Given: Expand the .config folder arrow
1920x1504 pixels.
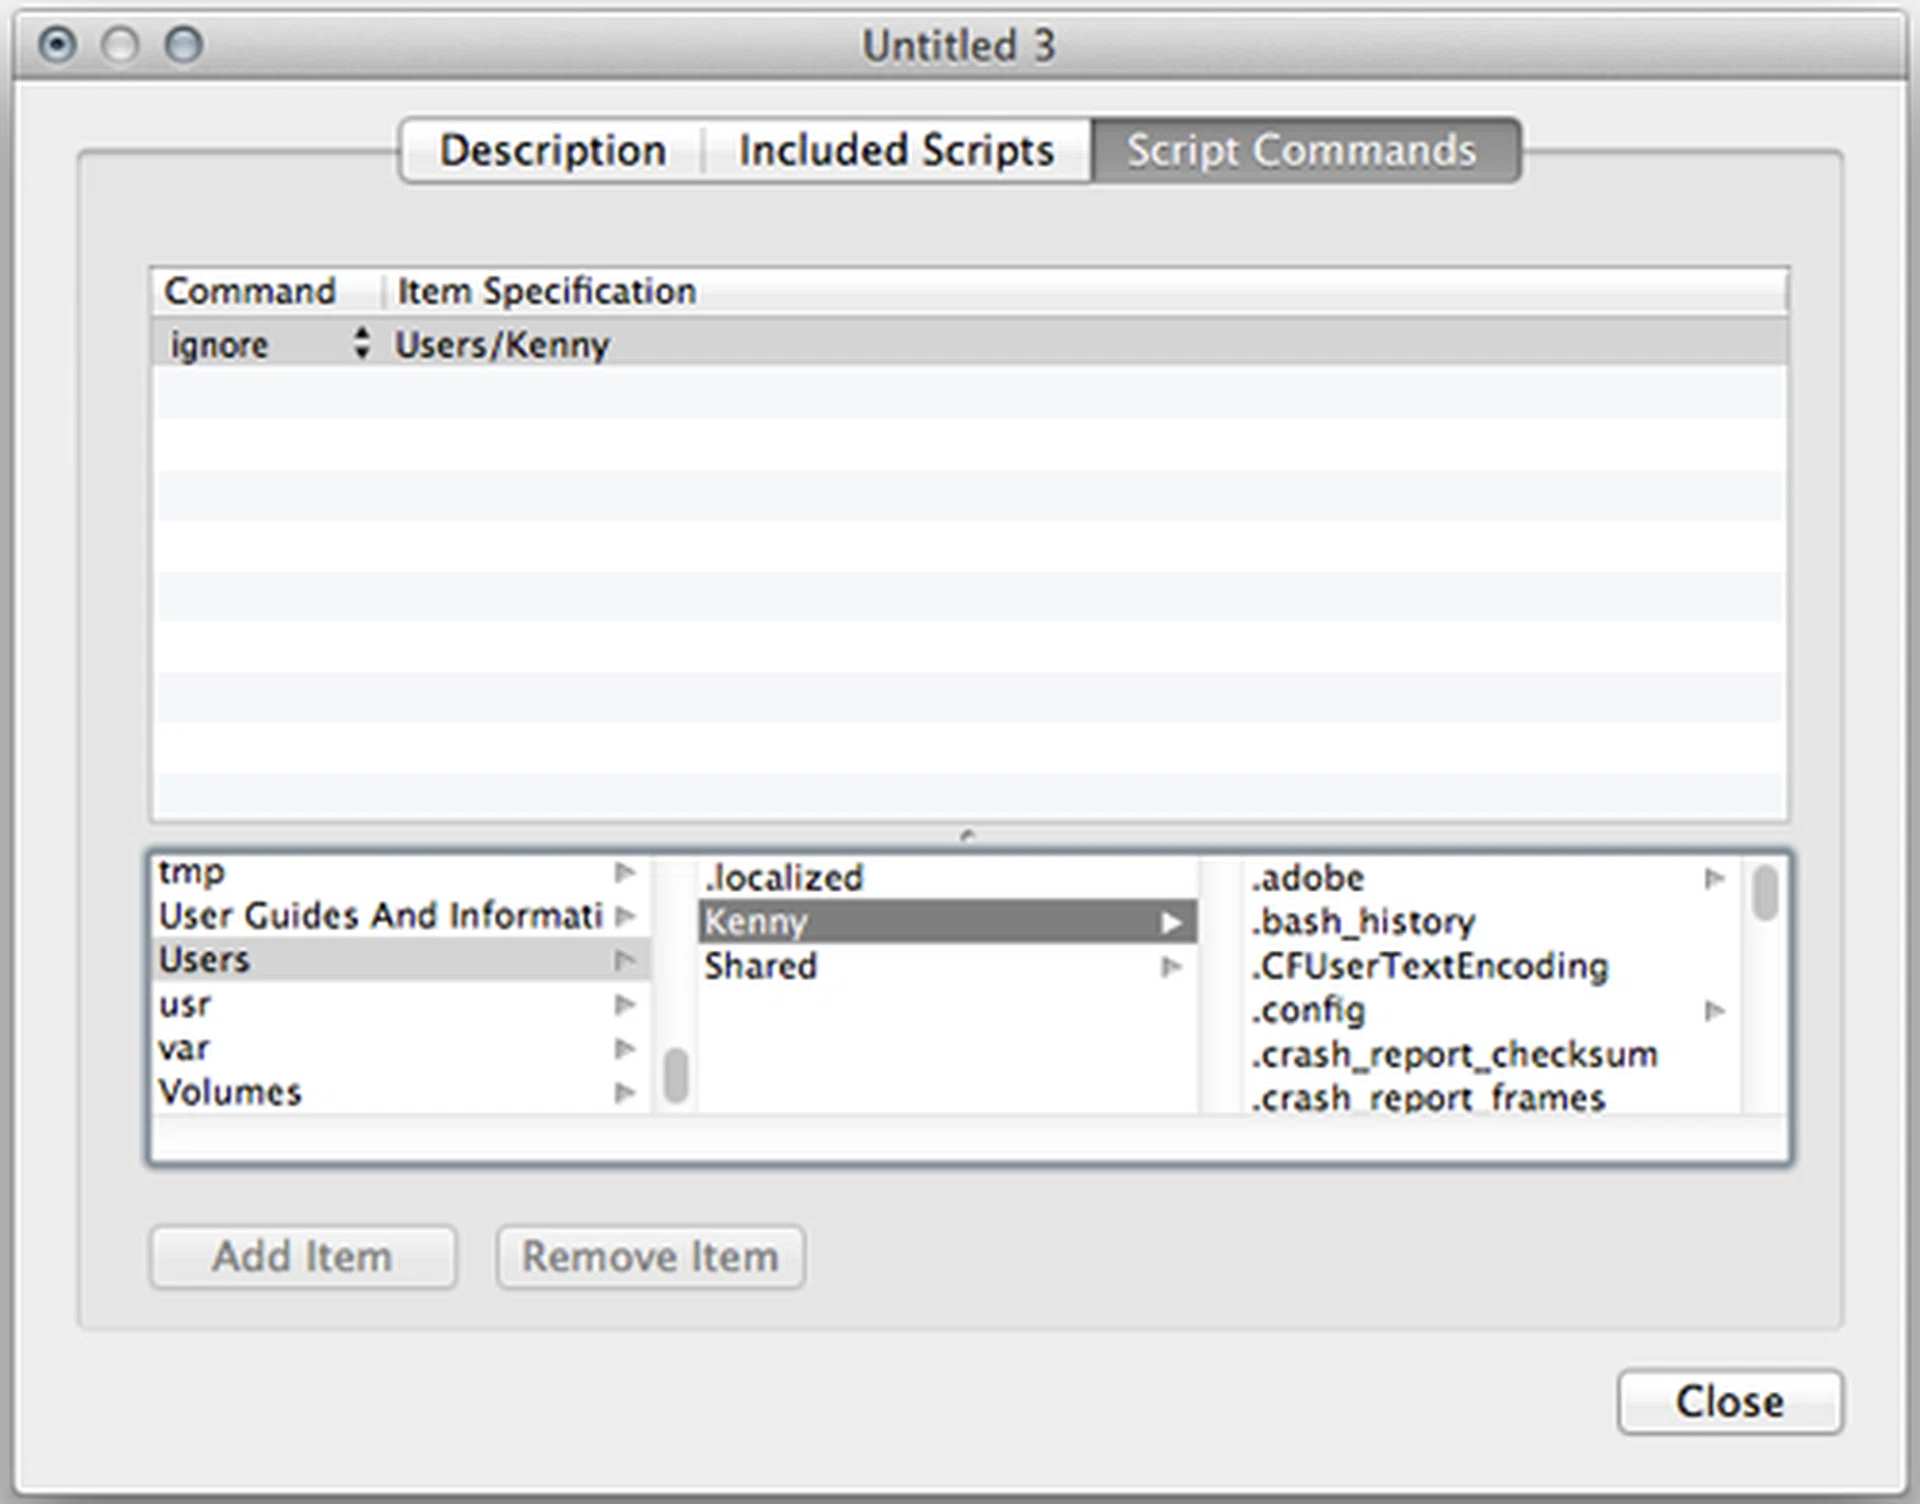Looking at the screenshot, I should click(x=1714, y=1010).
